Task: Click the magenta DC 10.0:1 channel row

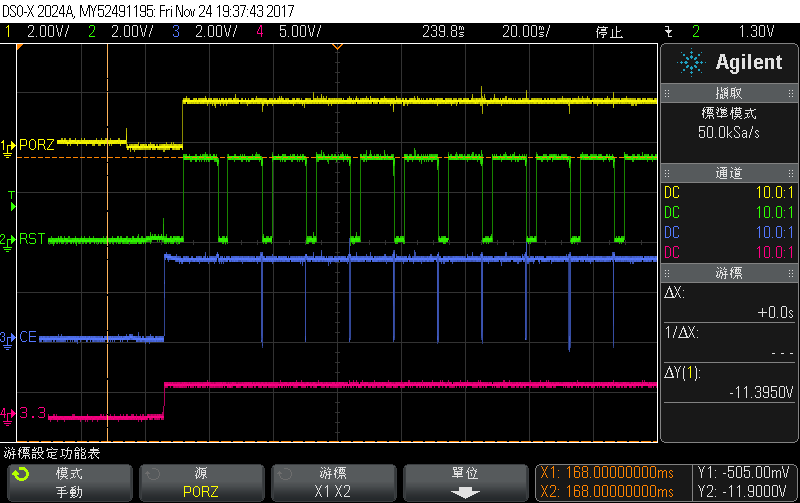Action: pyautogui.click(x=729, y=253)
